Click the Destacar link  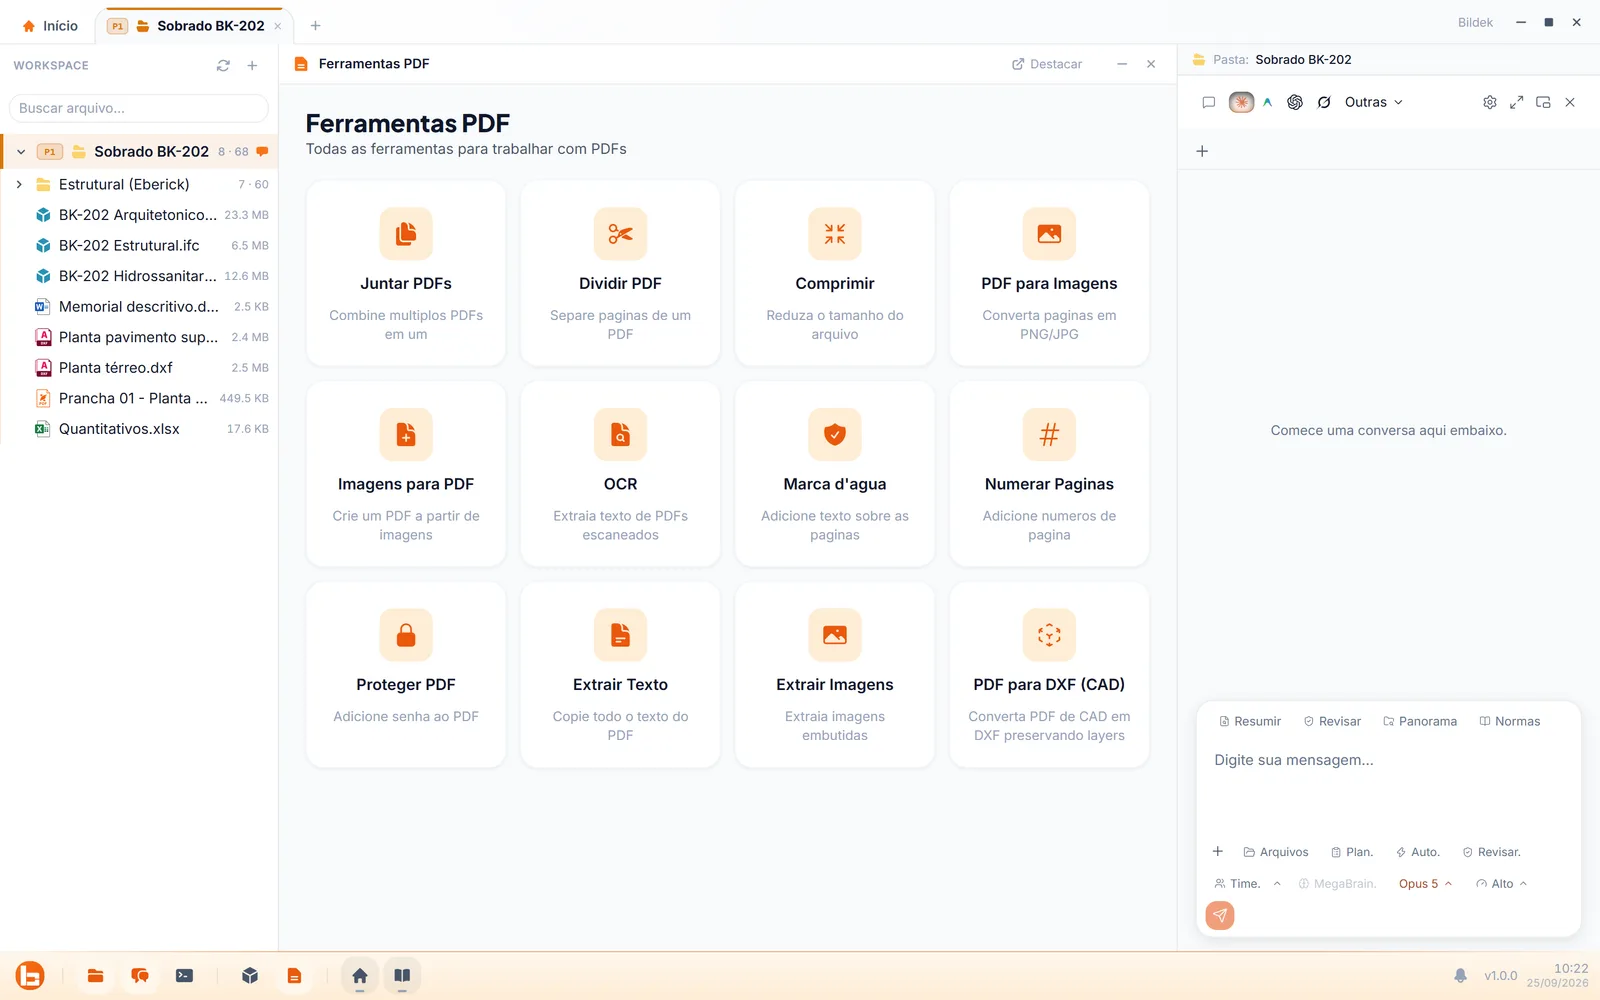pos(1047,64)
